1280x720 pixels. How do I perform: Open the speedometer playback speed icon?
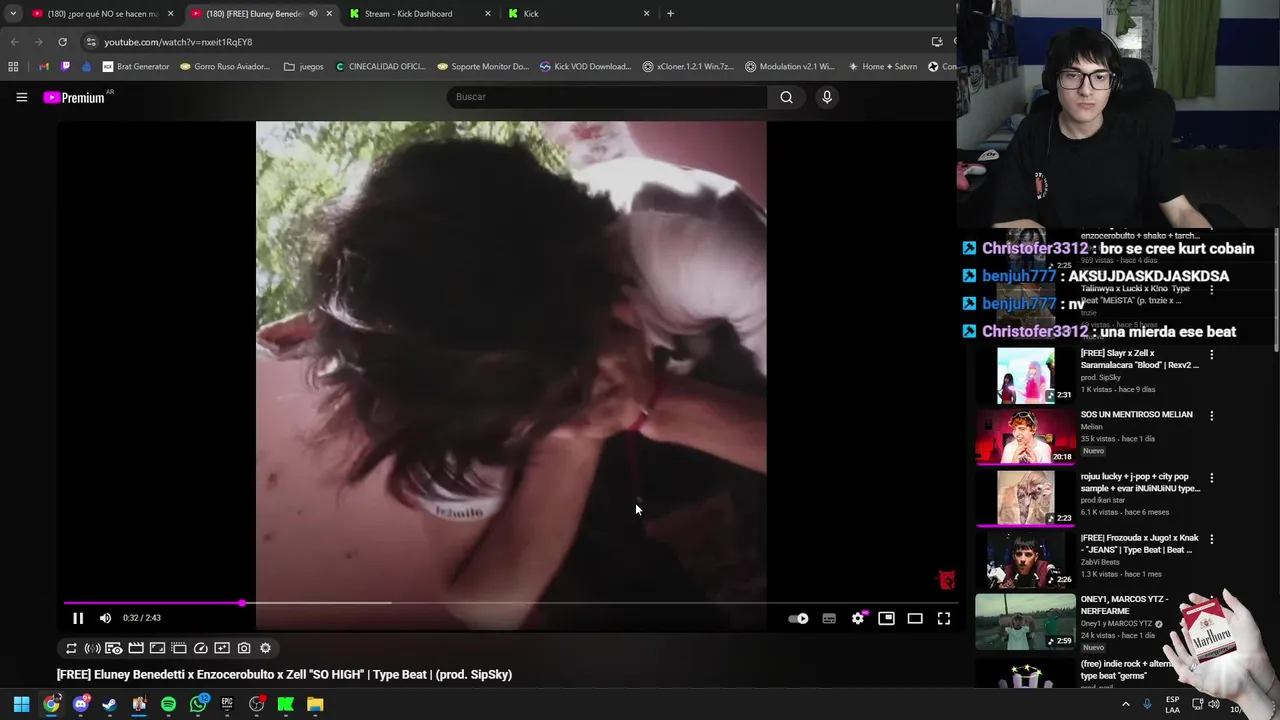pyautogui.click(x=201, y=648)
